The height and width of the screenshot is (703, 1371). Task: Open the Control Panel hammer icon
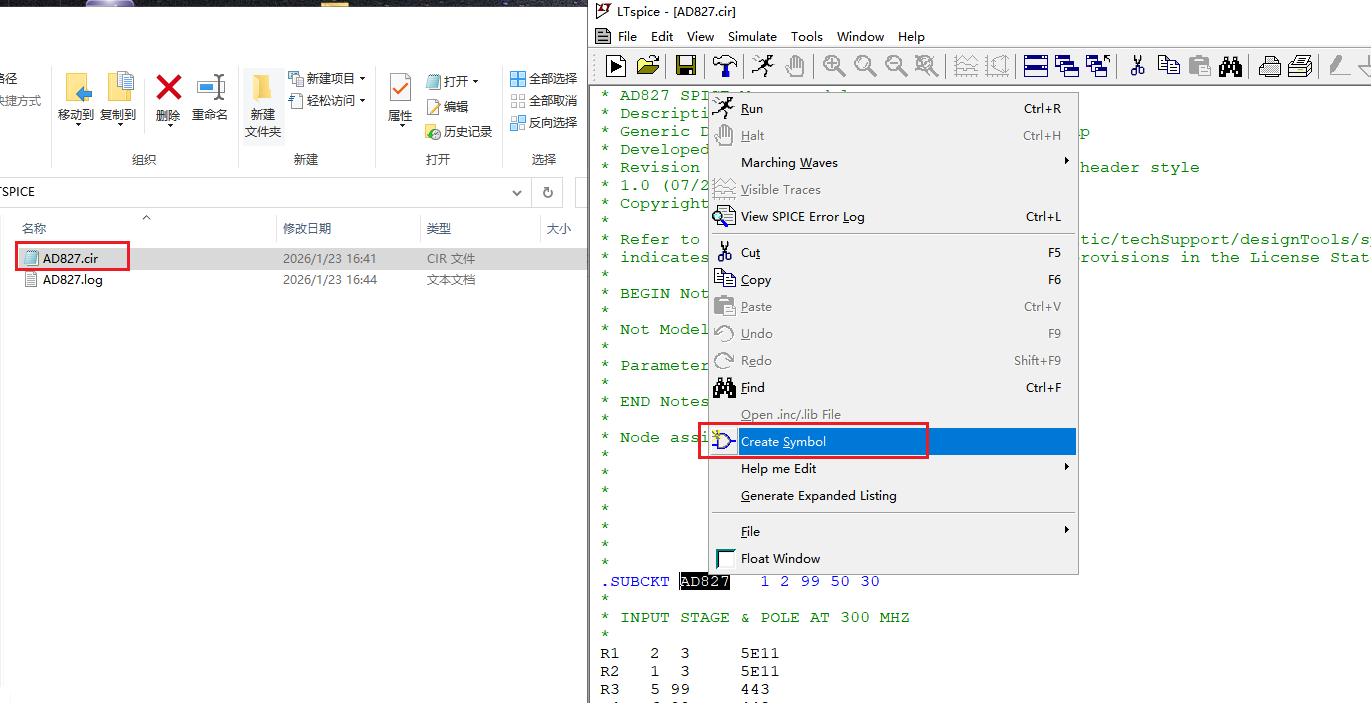coord(723,66)
